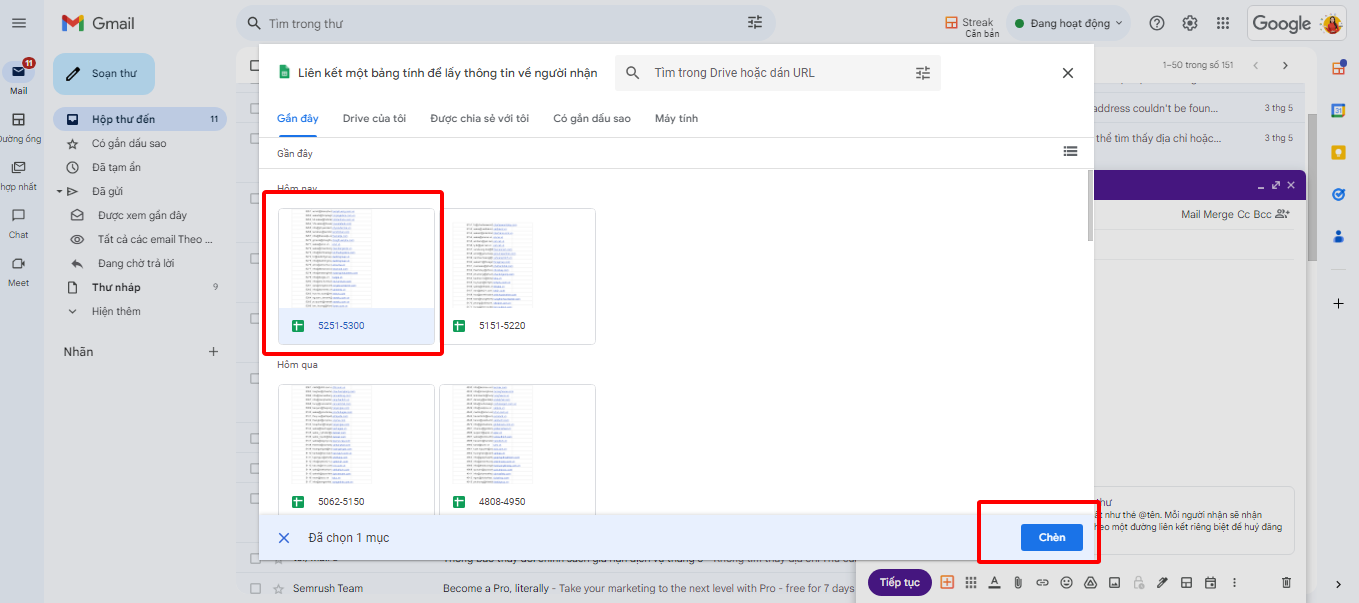Viewport: 1359px width, 603px height.
Task: Click the list view icon in Drive picker
Action: [1070, 152]
